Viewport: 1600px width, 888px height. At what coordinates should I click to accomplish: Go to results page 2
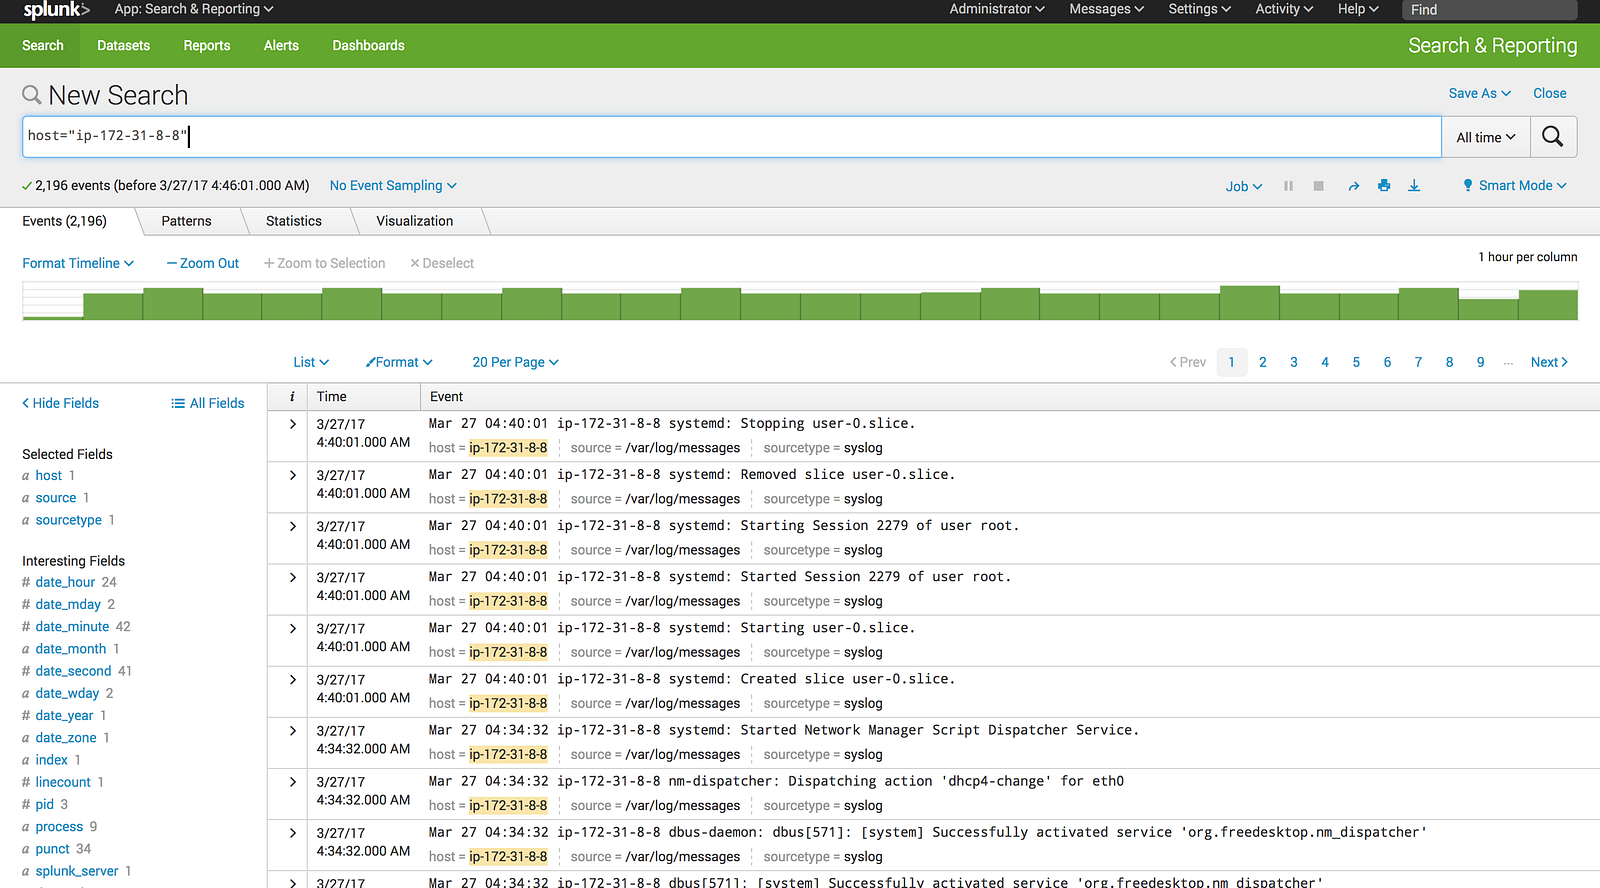[x=1263, y=362]
